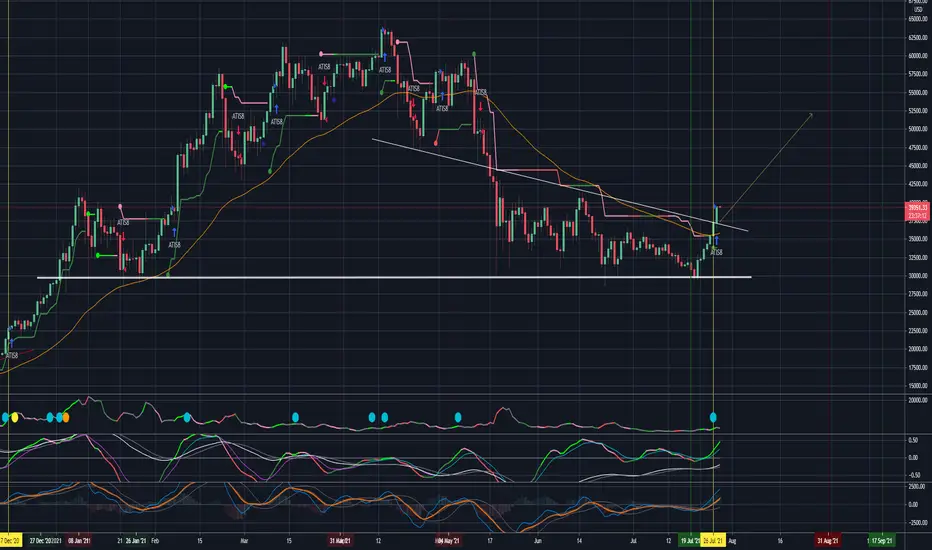Click the pink dot starting the March stop line
Image resolution: width=932 pixels, height=550 pixels.
coord(322,54)
